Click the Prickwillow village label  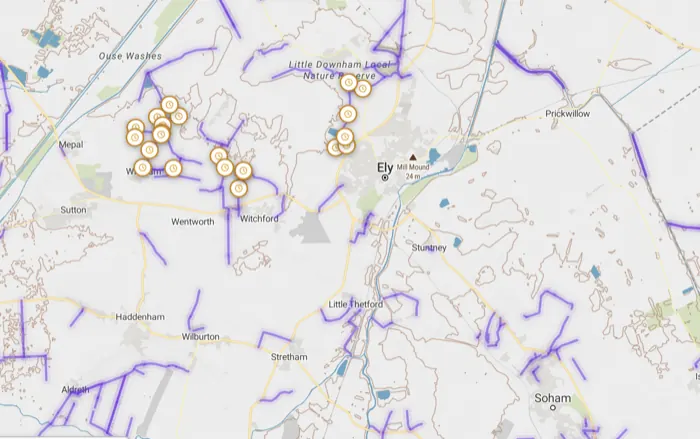(x=567, y=113)
